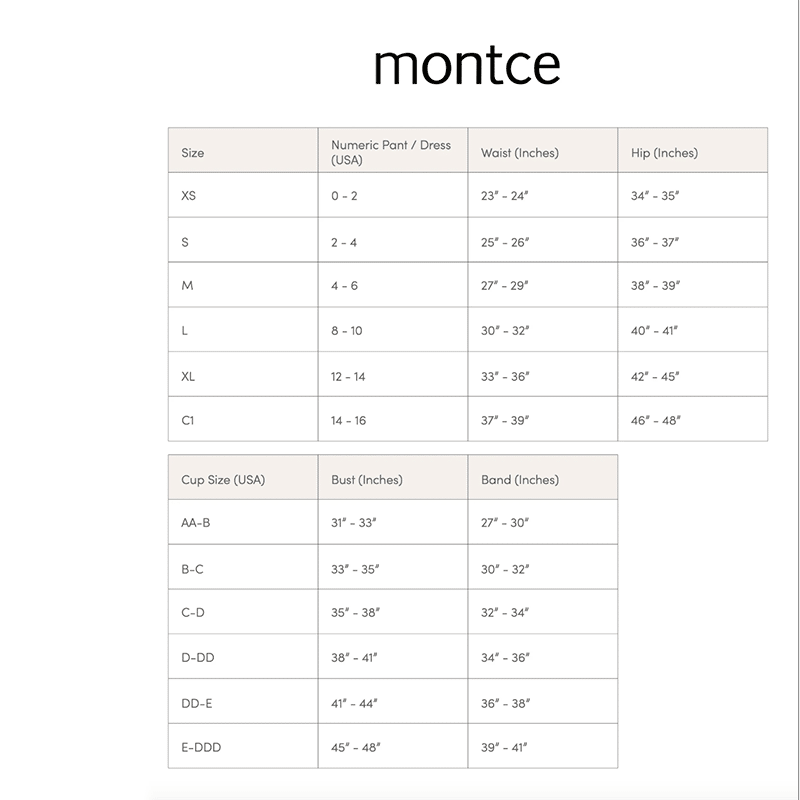Select the AA-B cup size row
This screenshot has width=800, height=800.
(x=196, y=523)
